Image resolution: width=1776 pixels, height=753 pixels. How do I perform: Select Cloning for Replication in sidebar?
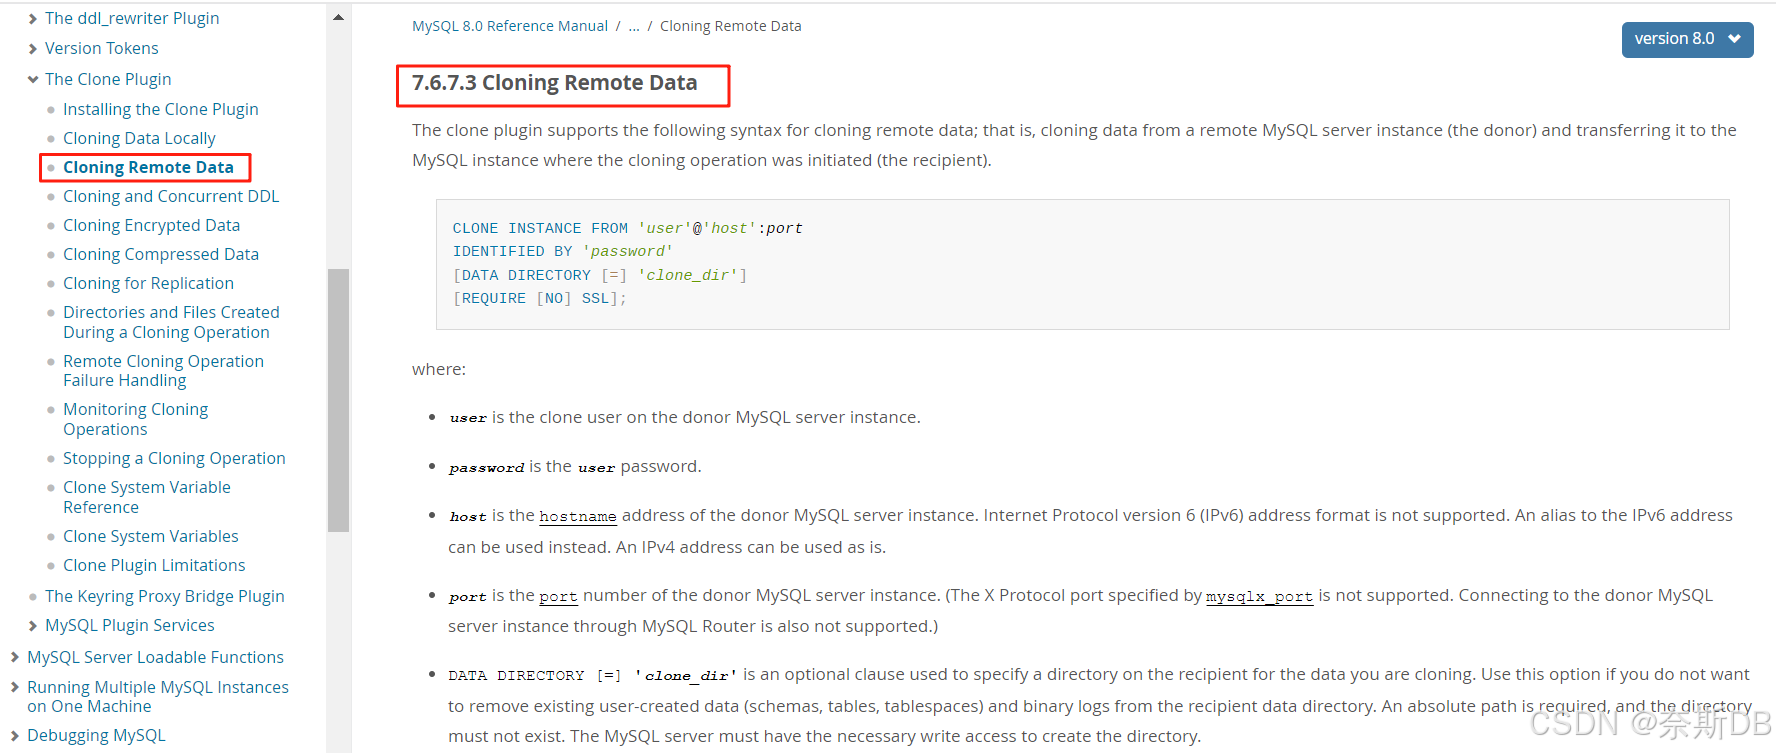tap(148, 283)
